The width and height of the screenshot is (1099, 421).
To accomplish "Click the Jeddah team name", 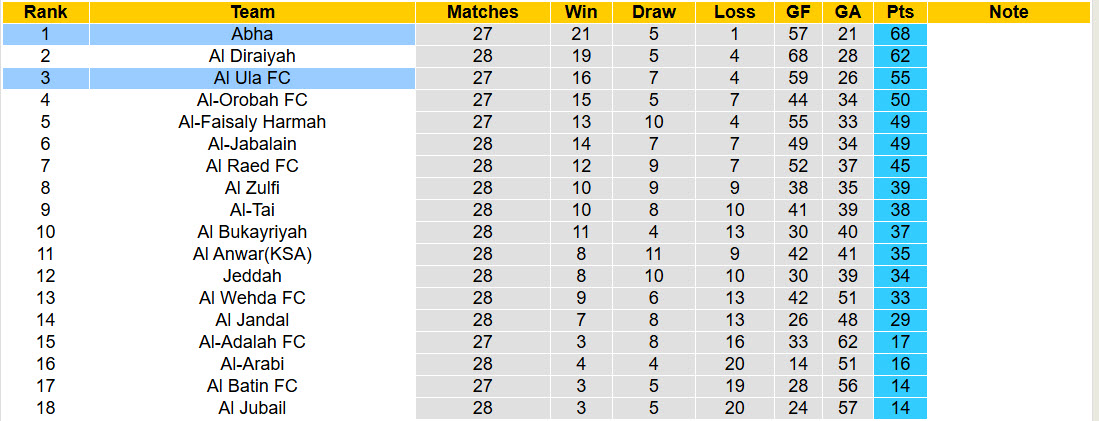I will click(252, 276).
